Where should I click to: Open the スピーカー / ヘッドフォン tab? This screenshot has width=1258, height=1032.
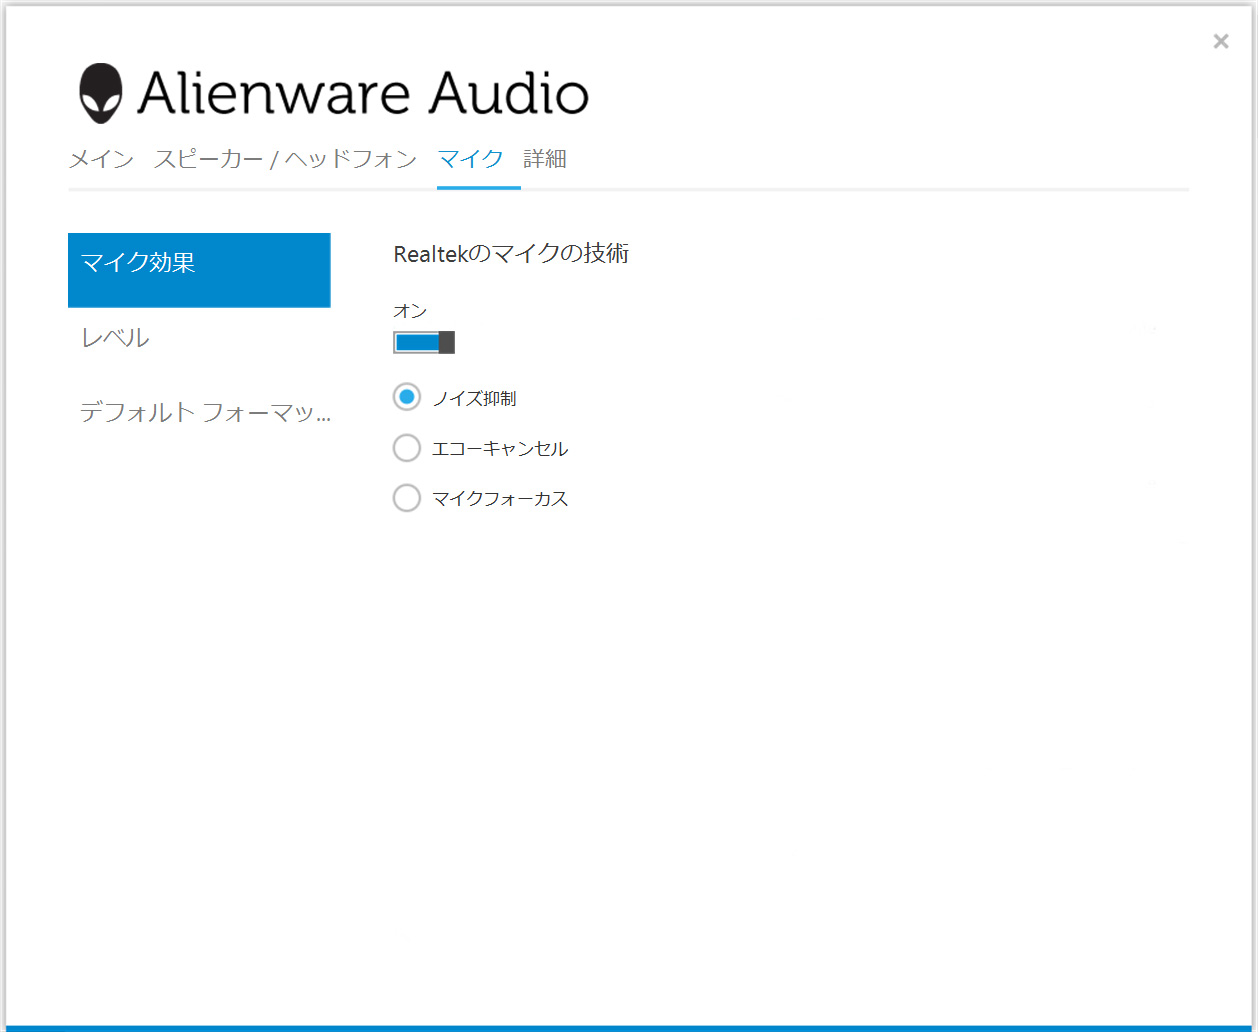285,159
